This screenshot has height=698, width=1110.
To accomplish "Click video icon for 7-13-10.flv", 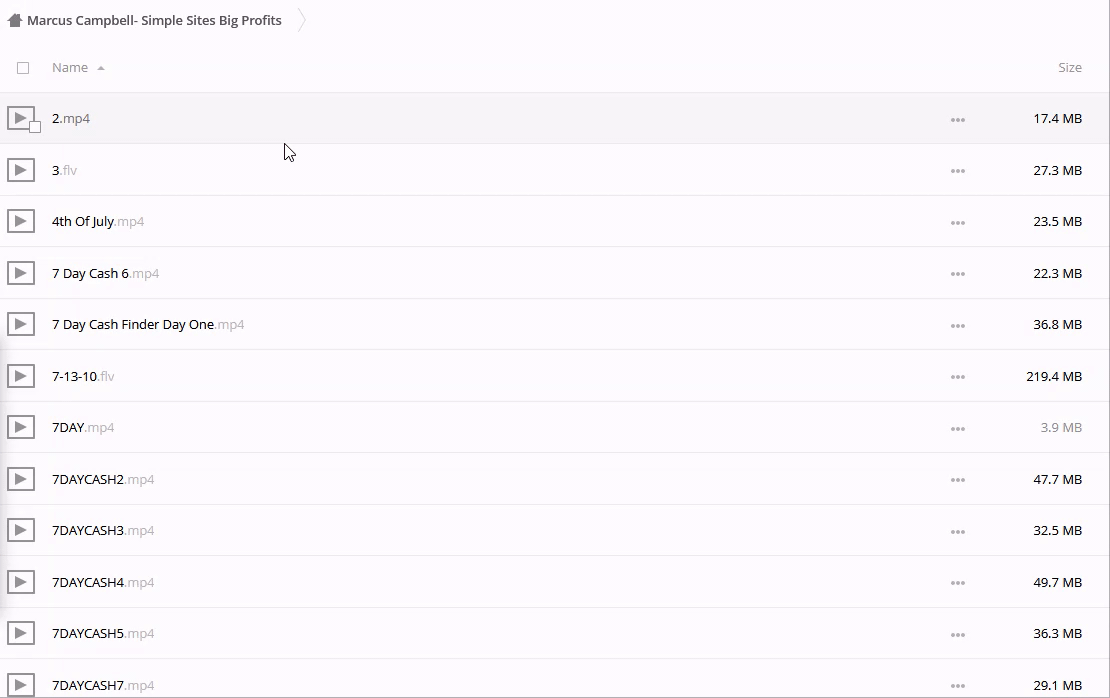I will [x=21, y=376].
